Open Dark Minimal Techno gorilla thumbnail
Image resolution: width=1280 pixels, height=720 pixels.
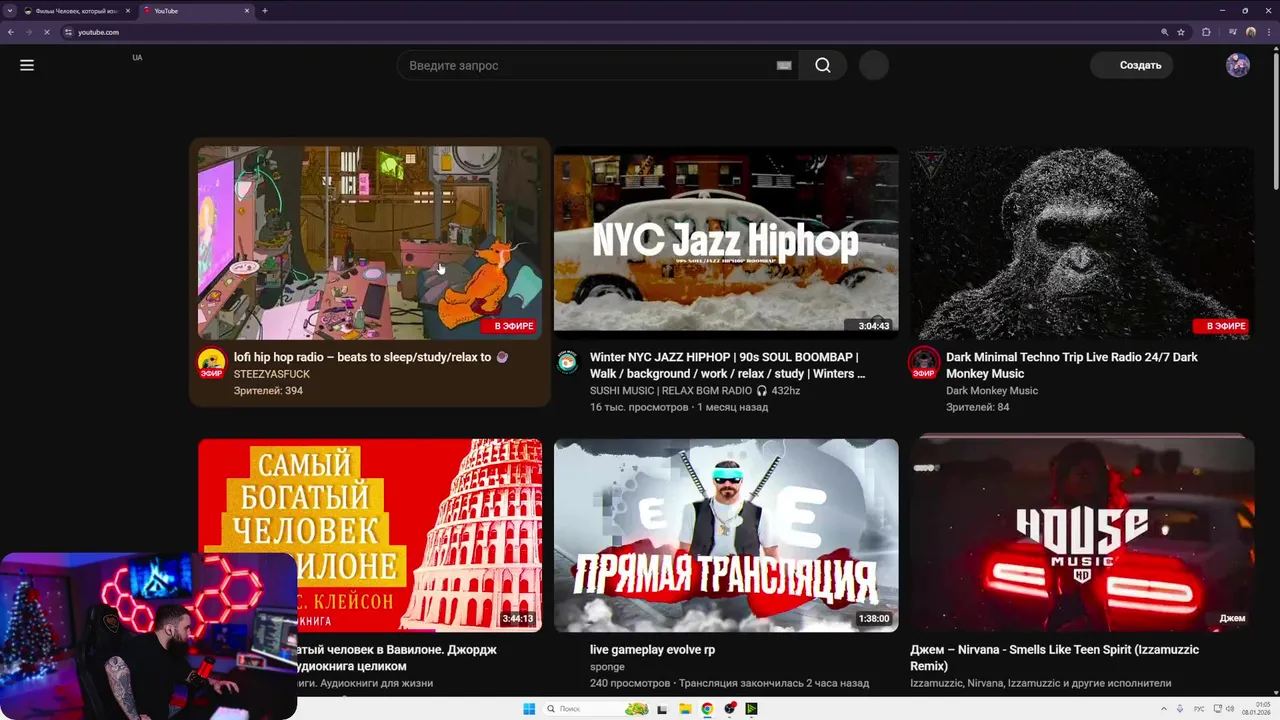tap(1082, 243)
